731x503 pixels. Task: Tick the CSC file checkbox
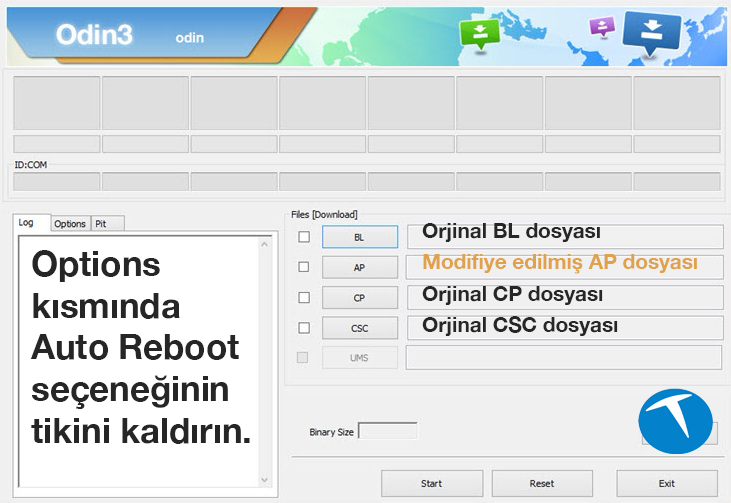tap(304, 328)
